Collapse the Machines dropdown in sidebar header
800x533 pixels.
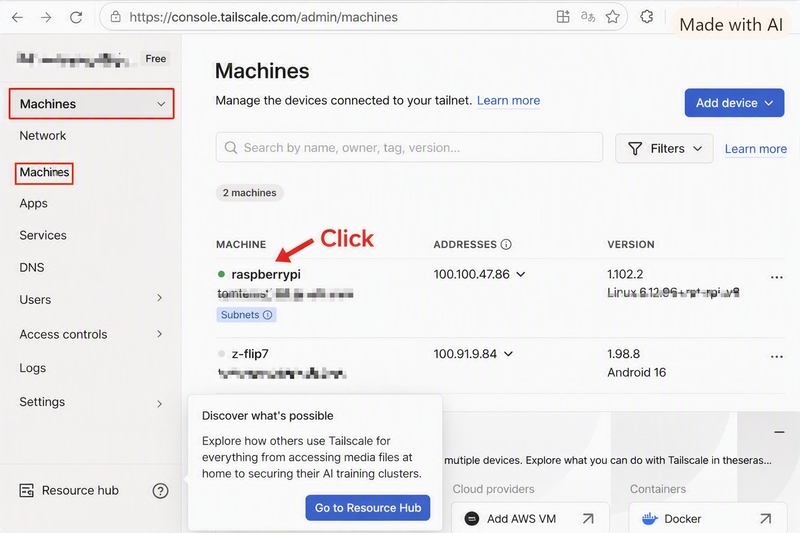pyautogui.click(x=161, y=104)
